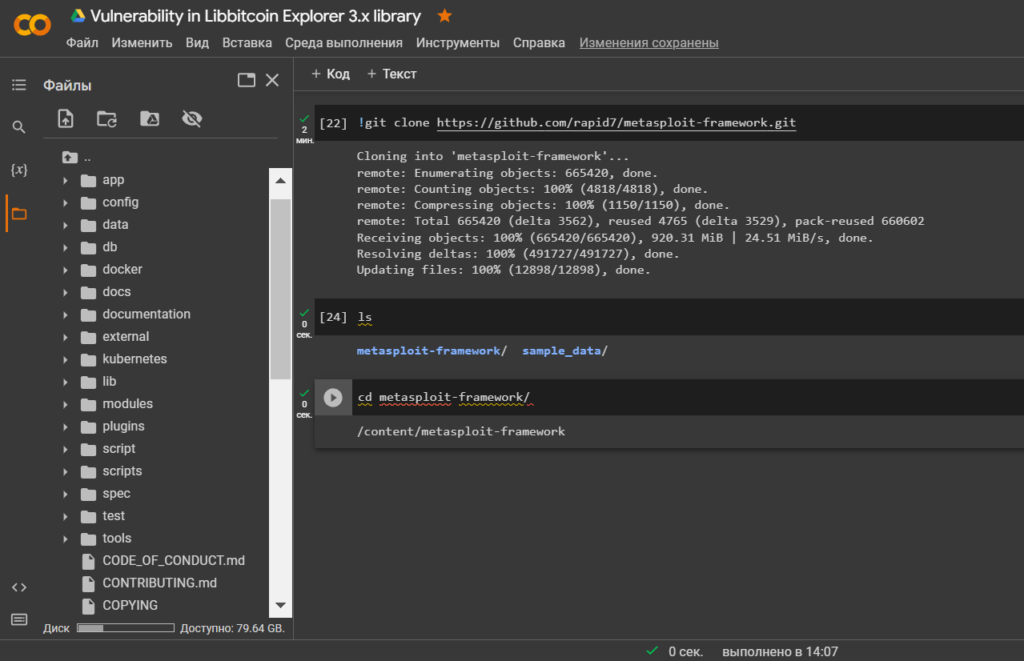This screenshot has width=1024, height=661.
Task: Mount Google Drive in the file browser
Action: click(x=150, y=119)
